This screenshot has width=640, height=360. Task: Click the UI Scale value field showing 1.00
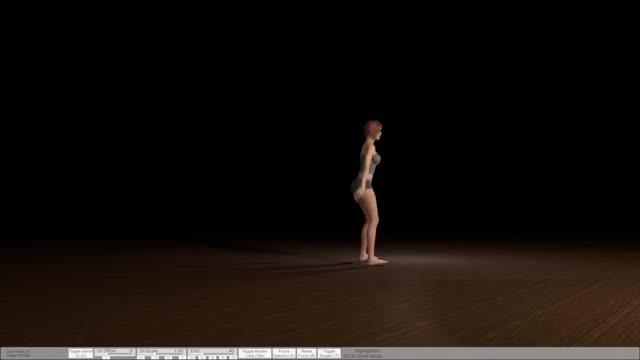click(x=178, y=351)
